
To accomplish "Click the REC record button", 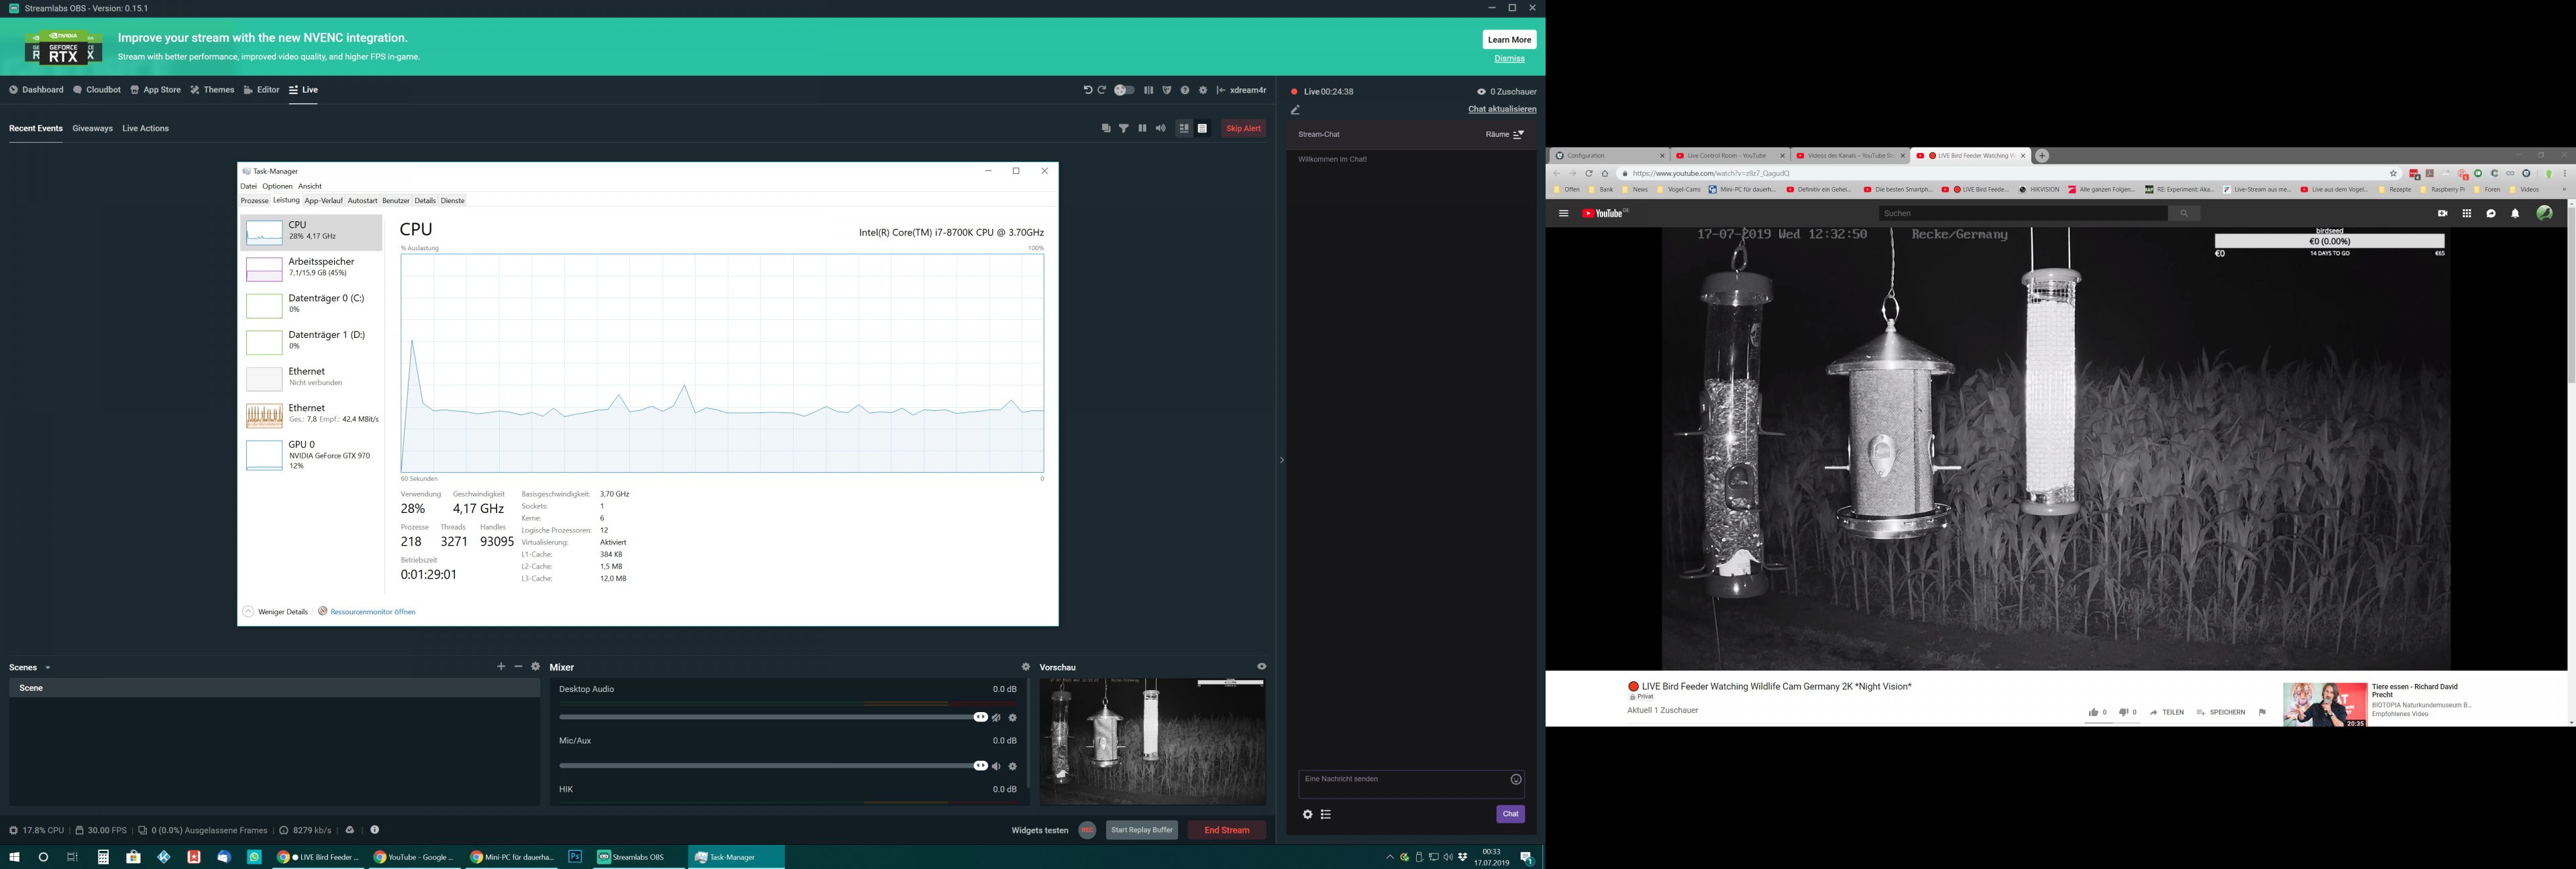I will [1087, 830].
